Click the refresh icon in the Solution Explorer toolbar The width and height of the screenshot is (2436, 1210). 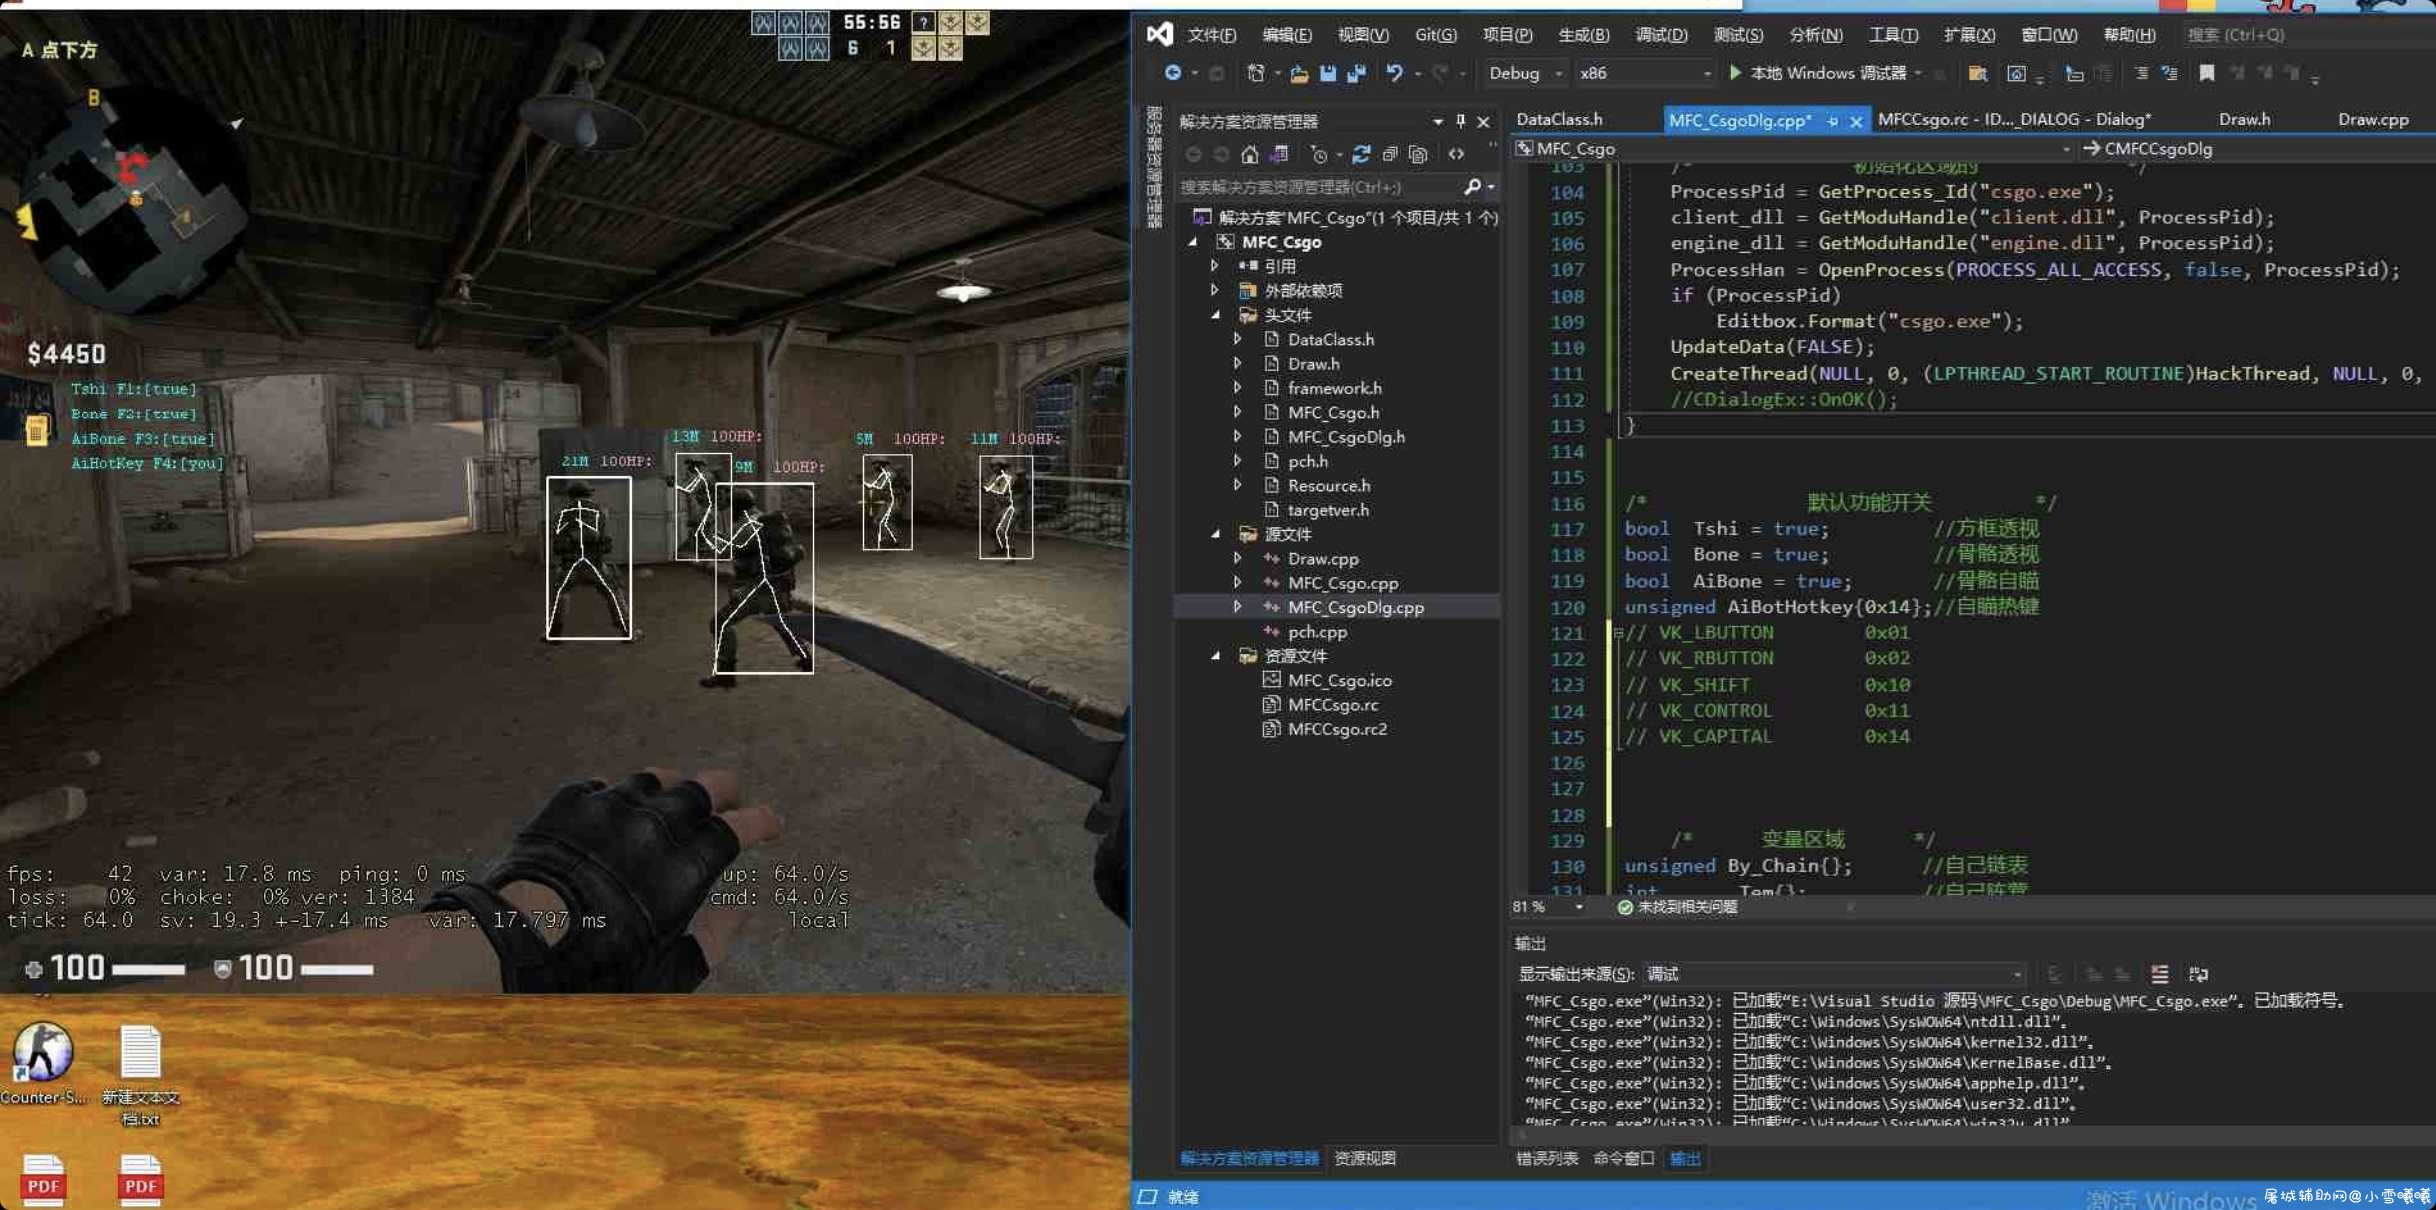point(1361,154)
